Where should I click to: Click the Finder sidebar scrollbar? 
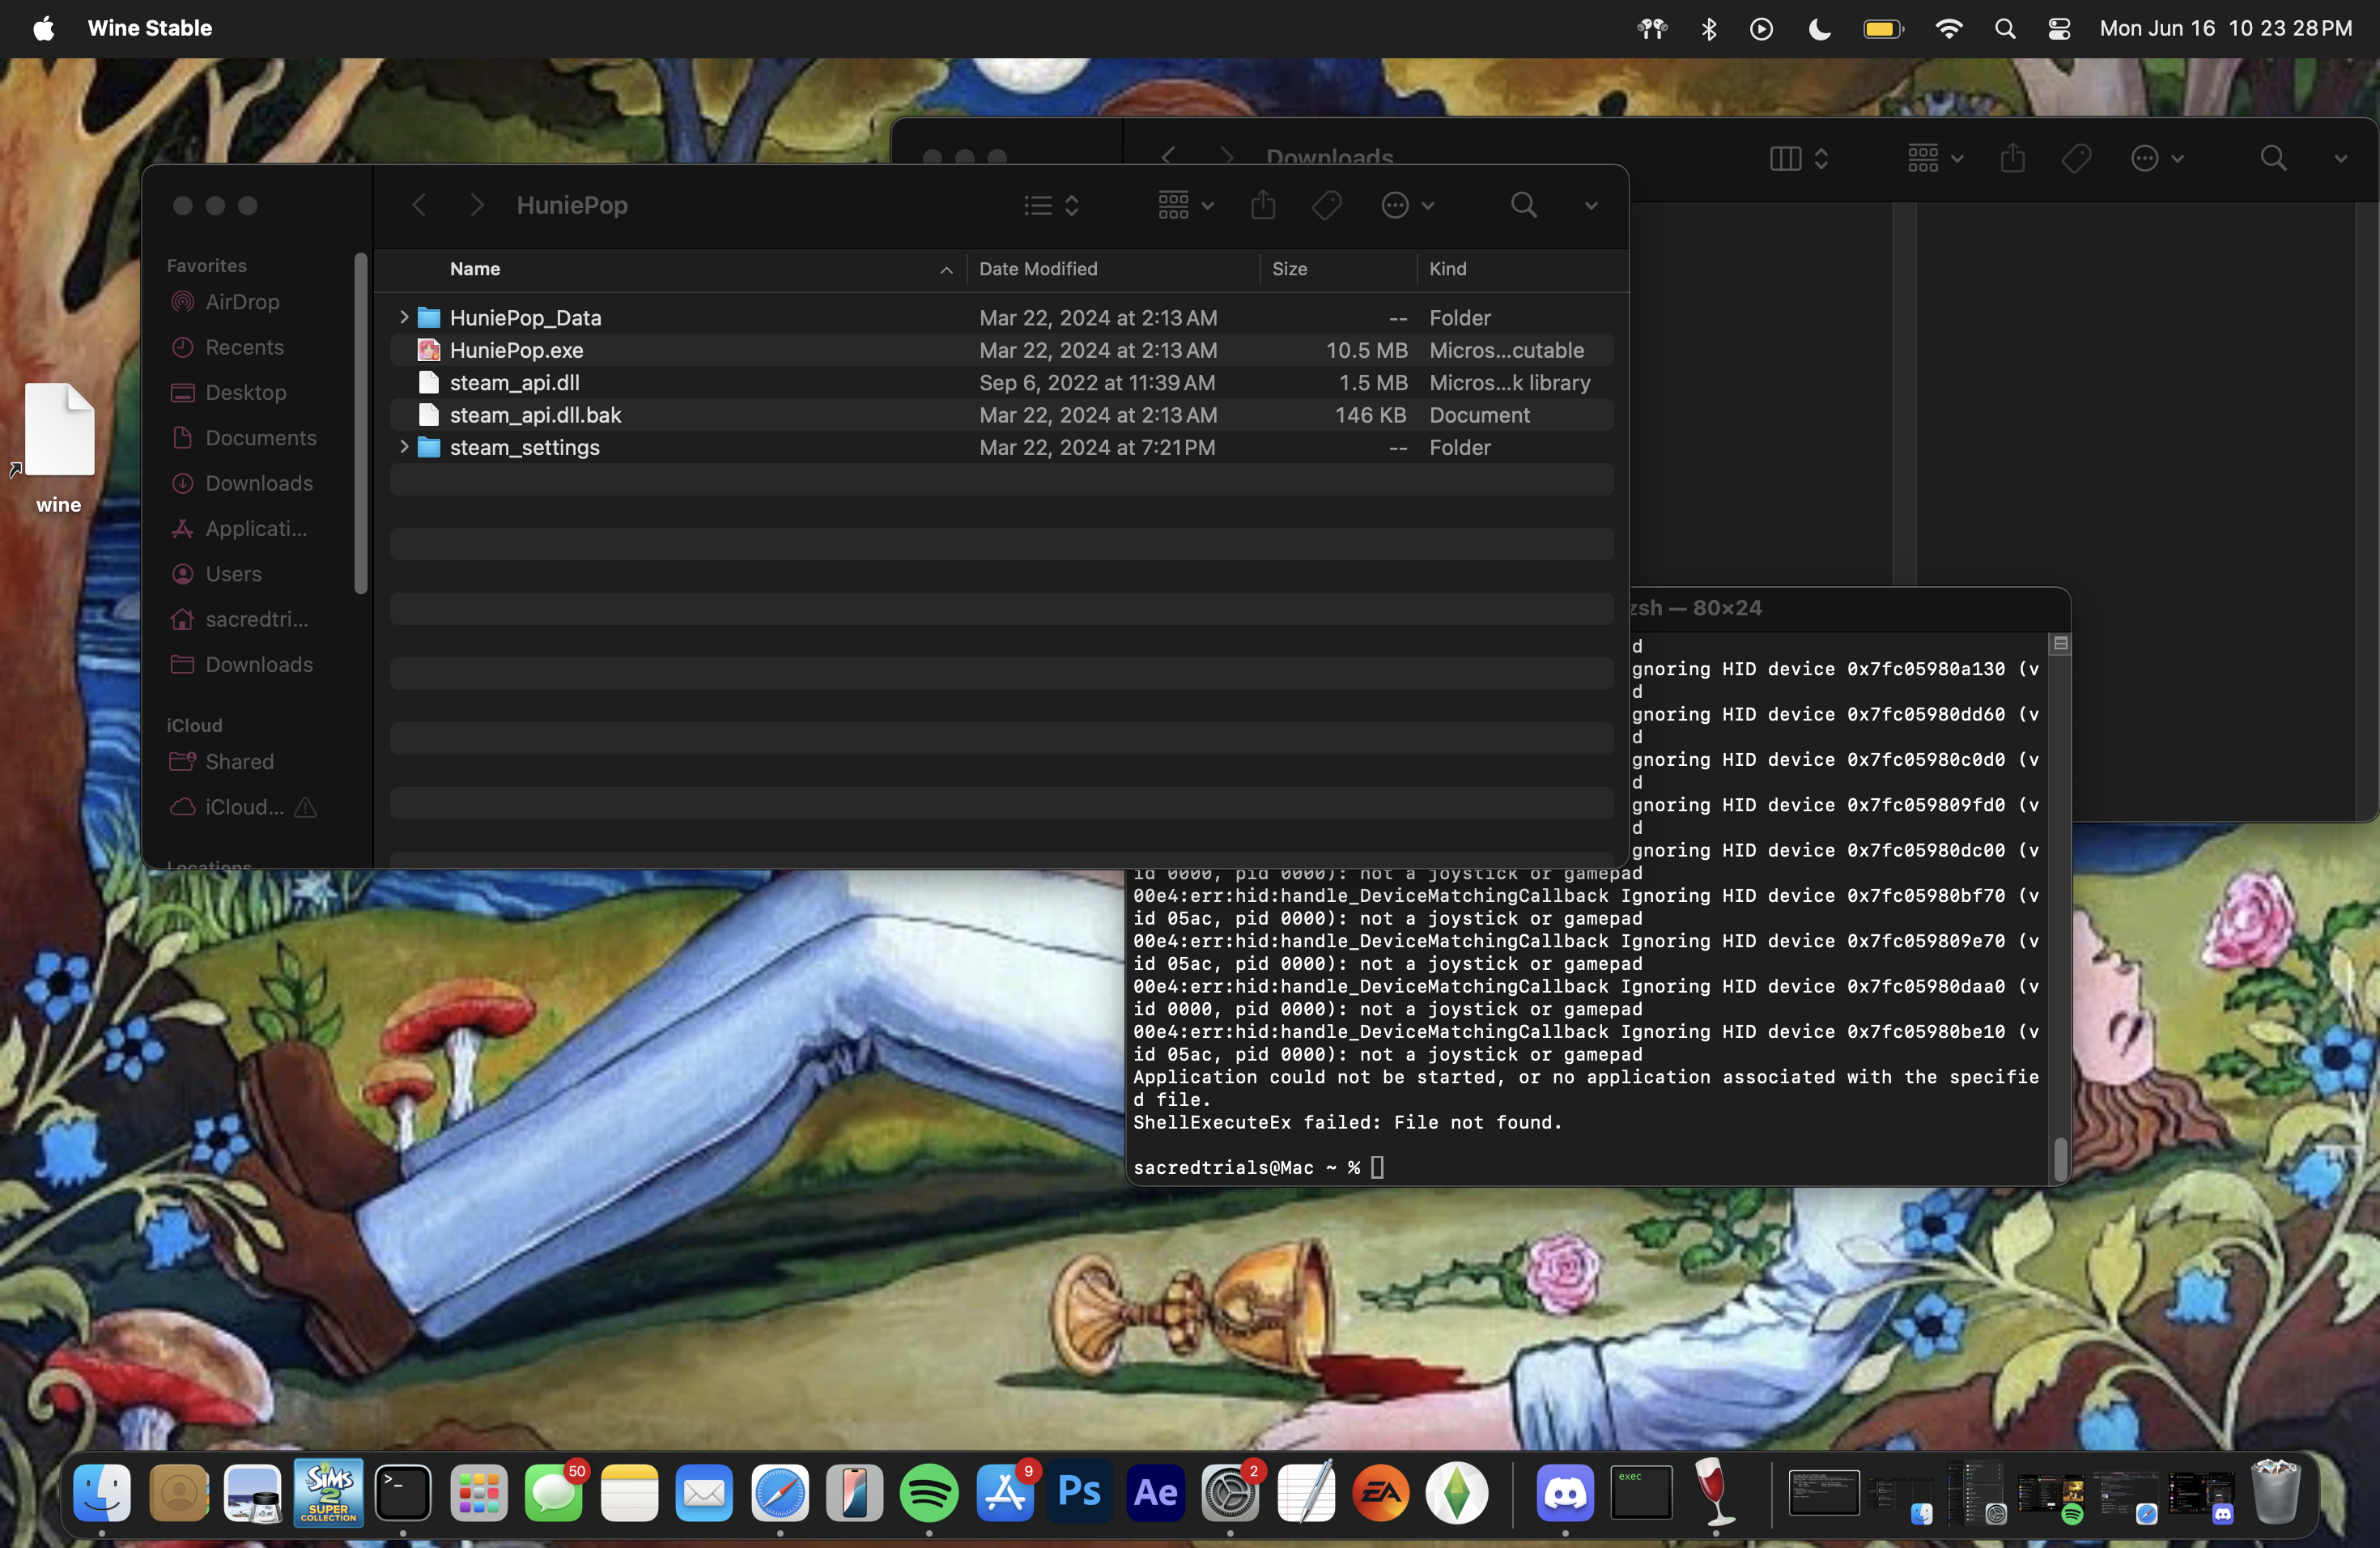pos(361,424)
